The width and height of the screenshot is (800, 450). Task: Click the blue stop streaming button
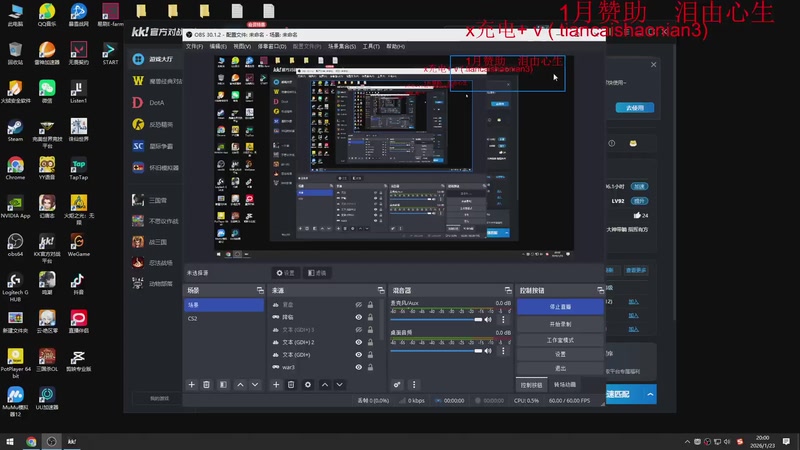coord(560,307)
